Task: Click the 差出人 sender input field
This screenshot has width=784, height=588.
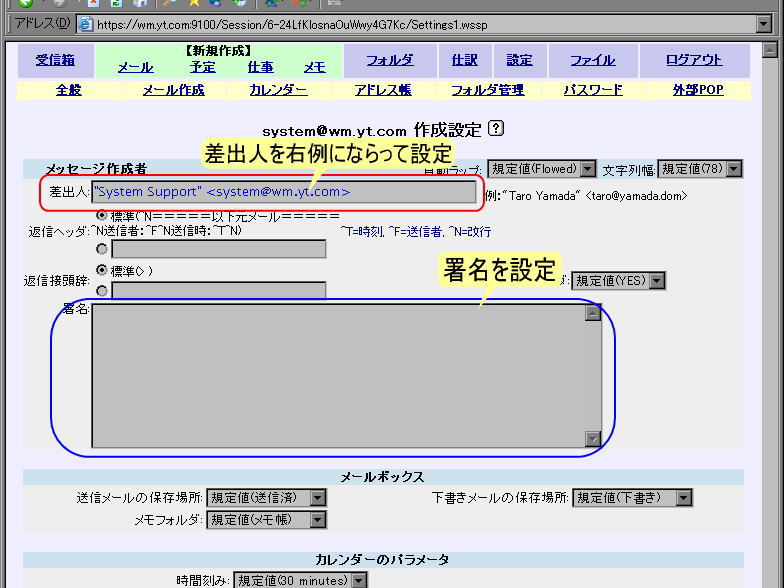Action: pos(284,192)
